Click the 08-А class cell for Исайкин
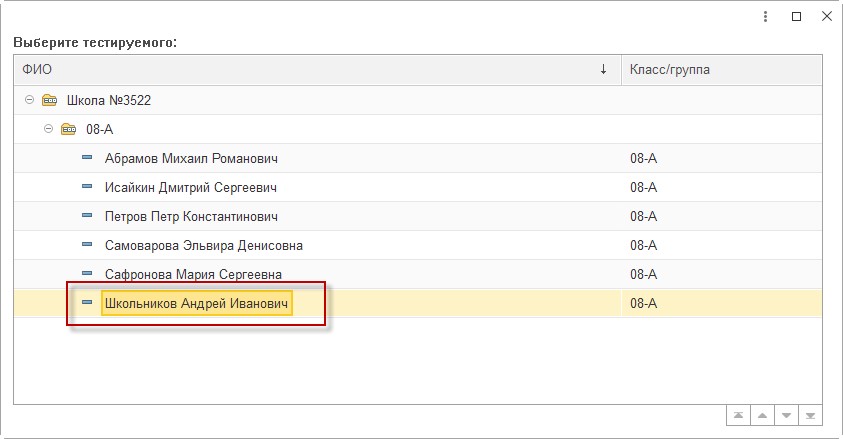Viewport: 843px width, 439px height. pyautogui.click(x=644, y=187)
